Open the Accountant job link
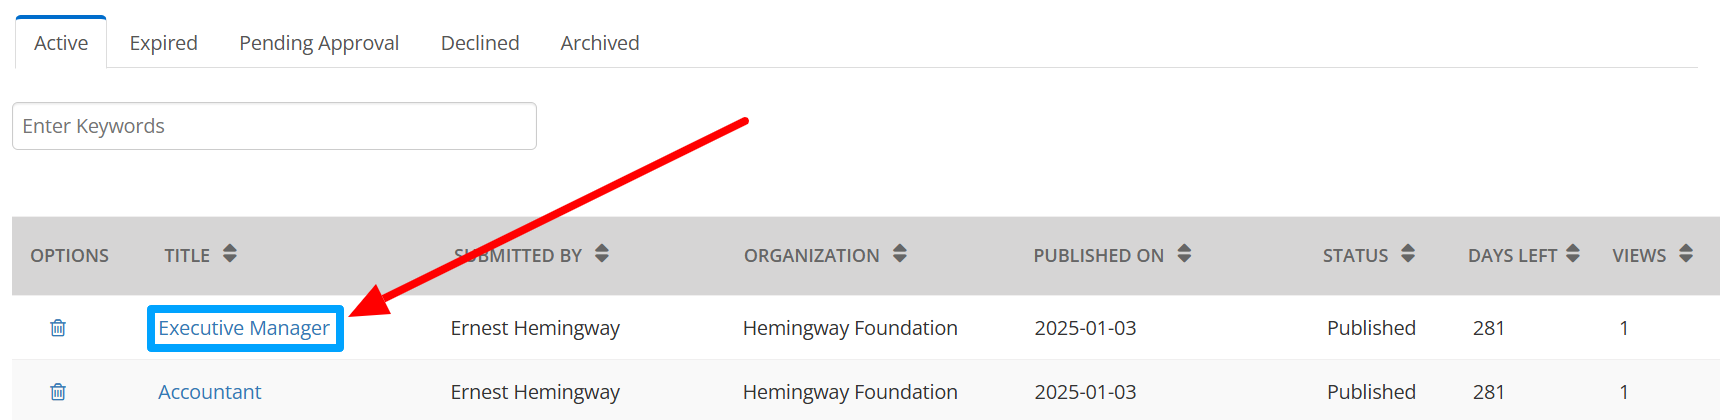 [210, 392]
